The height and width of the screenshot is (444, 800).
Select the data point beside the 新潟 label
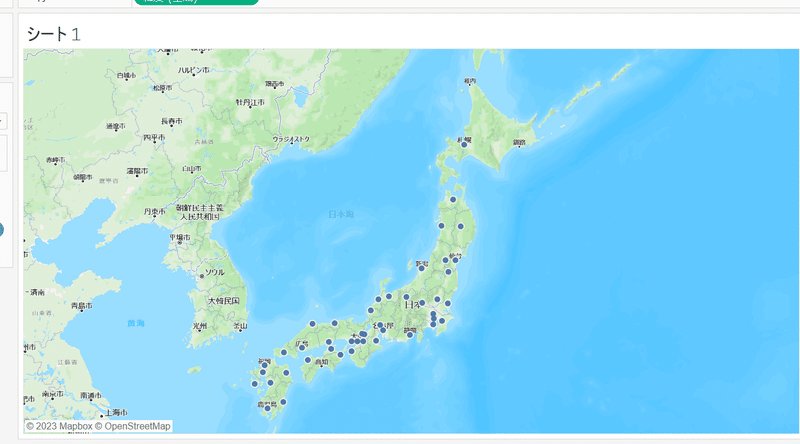pos(421,268)
